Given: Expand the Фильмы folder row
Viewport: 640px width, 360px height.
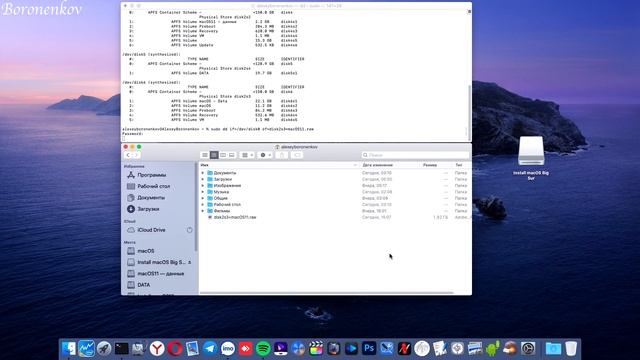Looking at the screenshot, I should (203, 211).
